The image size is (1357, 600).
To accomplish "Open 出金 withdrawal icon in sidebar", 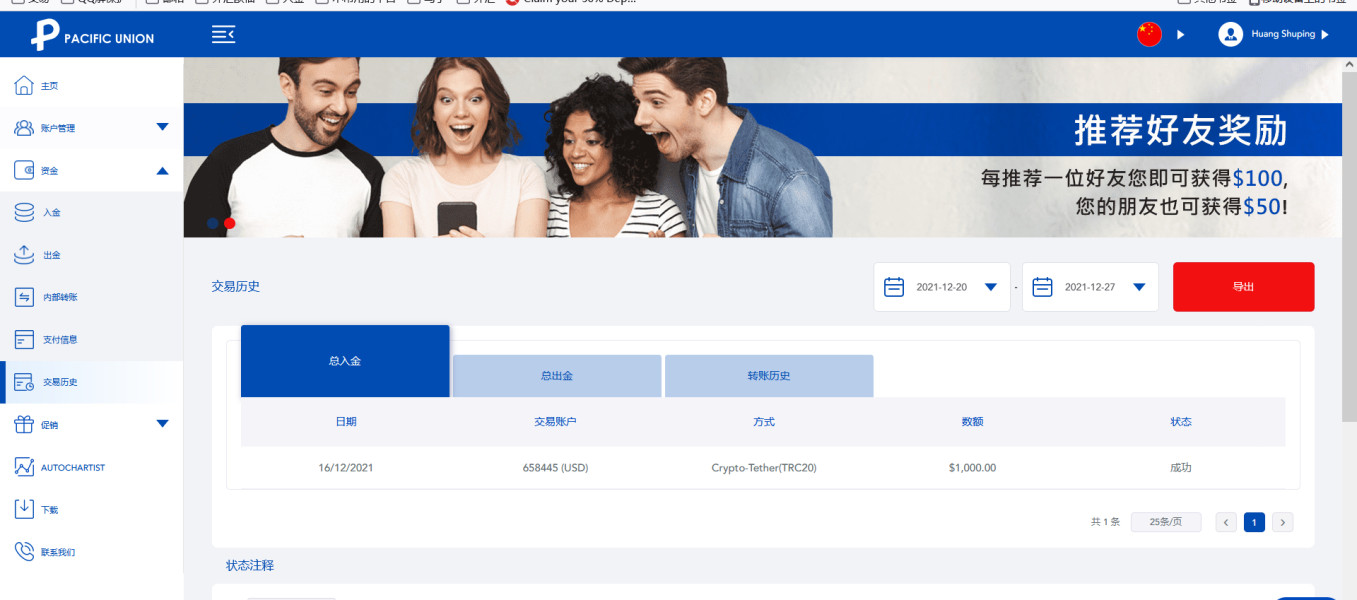I will coord(24,255).
